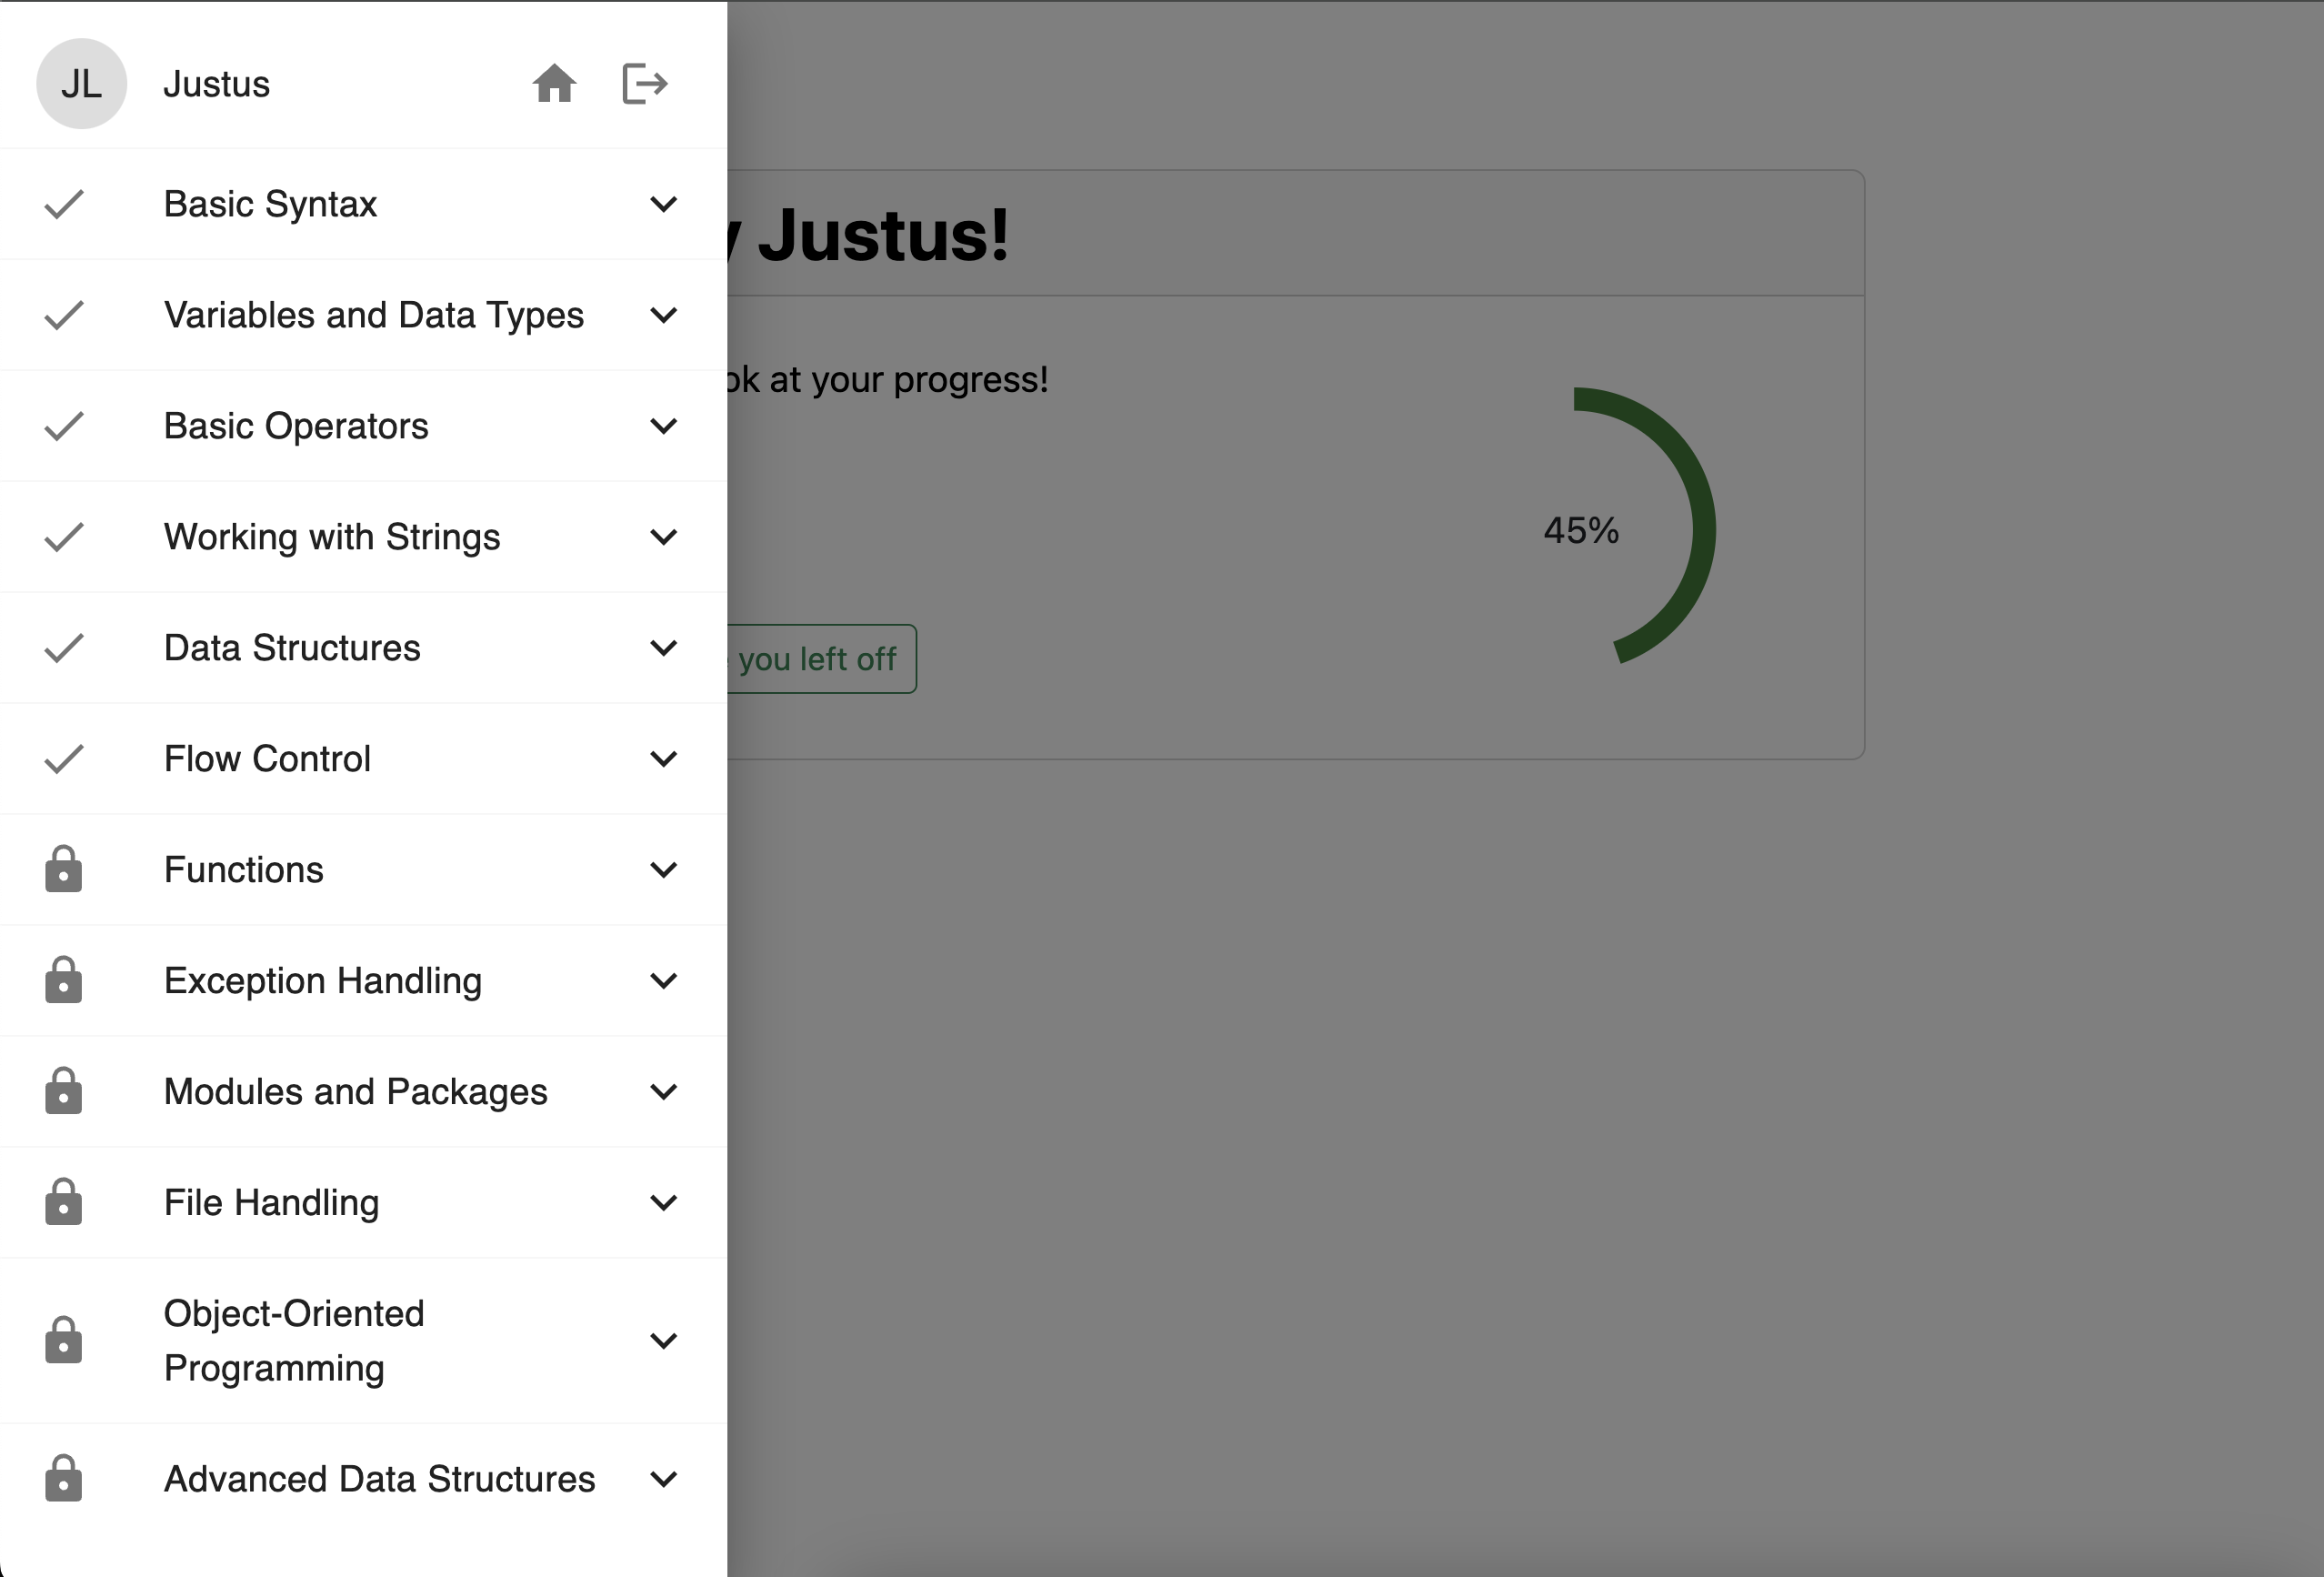Click the logout icon next to home
2324x1577 pixels.
(x=644, y=84)
